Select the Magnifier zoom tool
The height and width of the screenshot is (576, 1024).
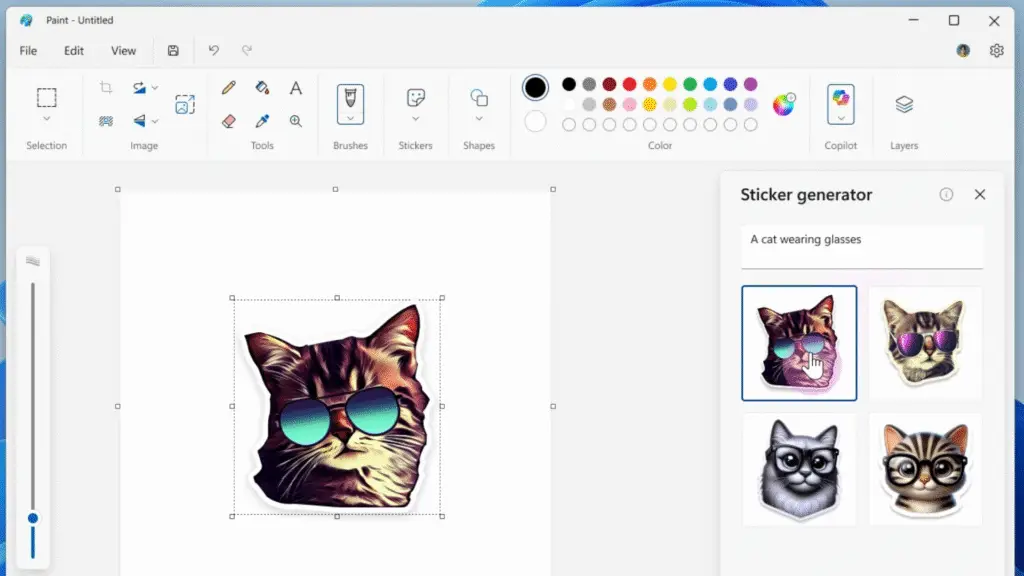pos(296,121)
